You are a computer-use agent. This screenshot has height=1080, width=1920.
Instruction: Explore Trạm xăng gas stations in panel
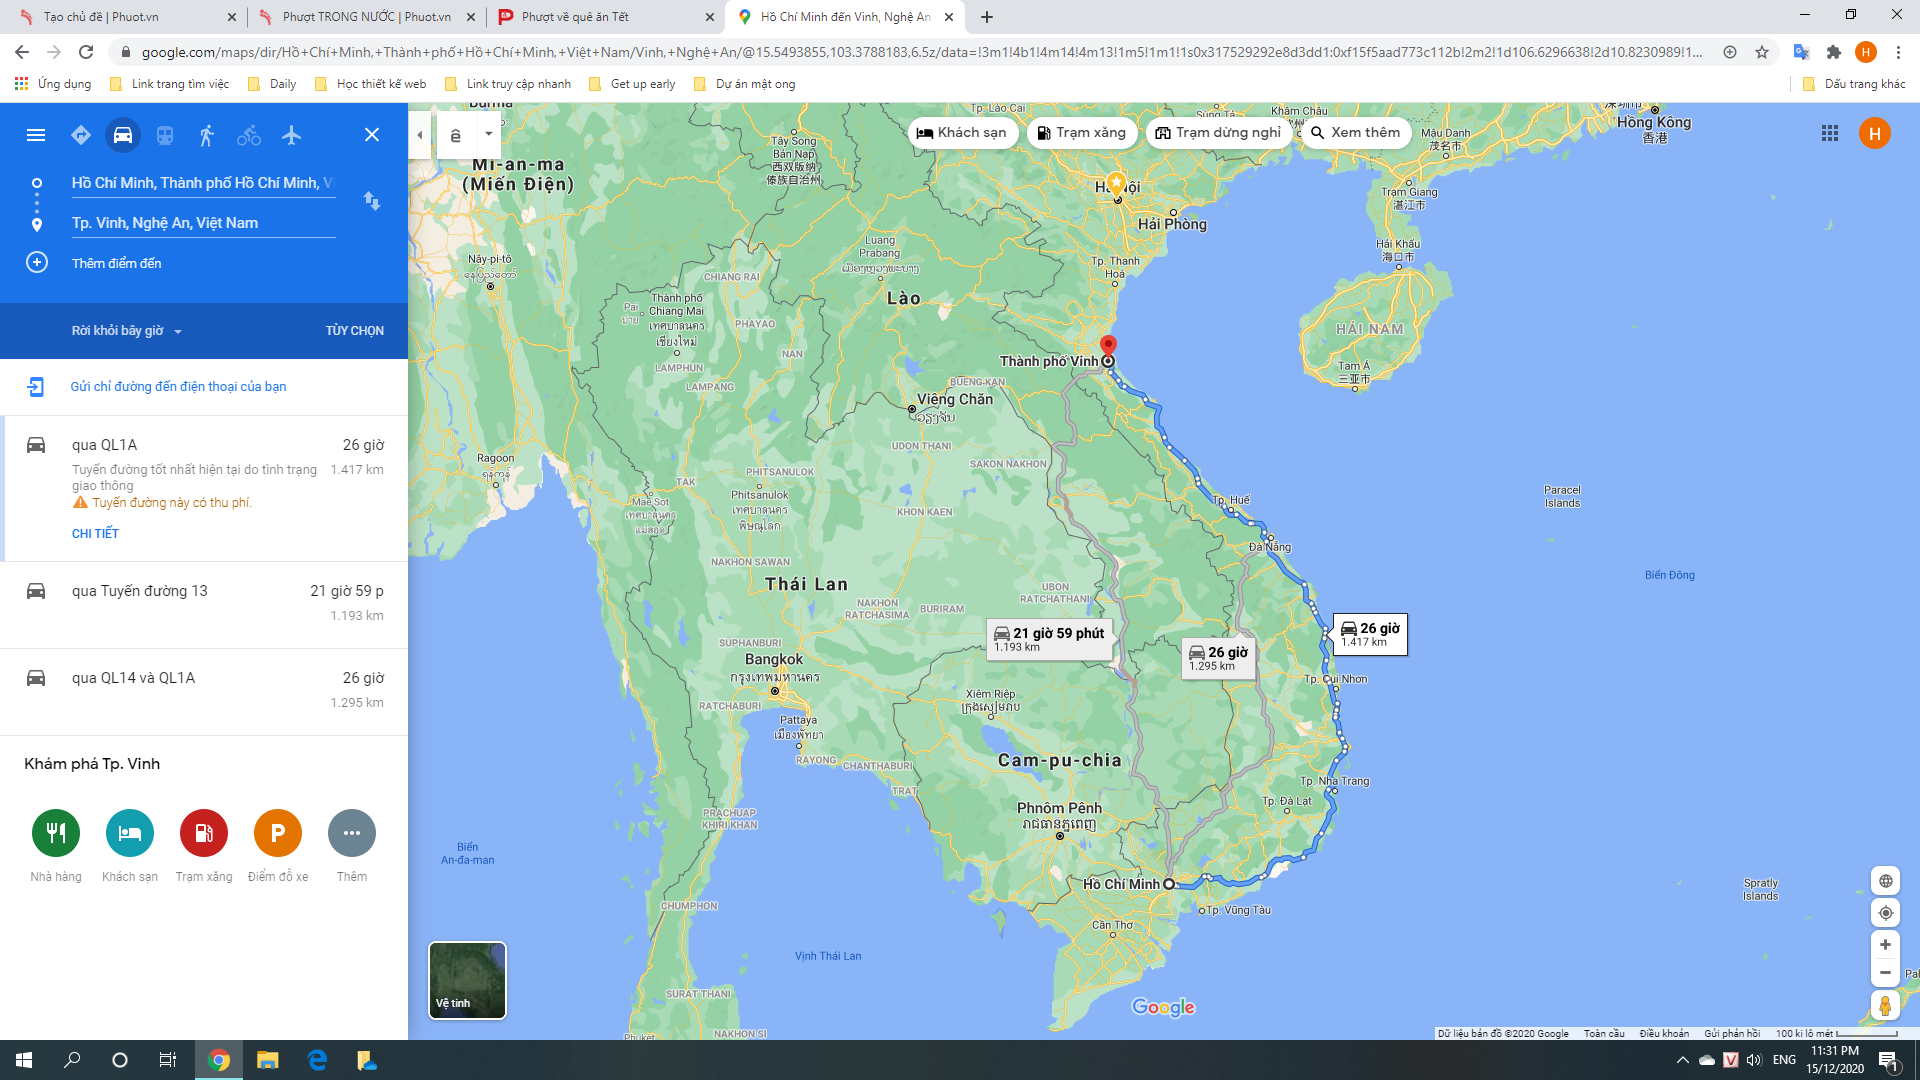pyautogui.click(x=204, y=833)
